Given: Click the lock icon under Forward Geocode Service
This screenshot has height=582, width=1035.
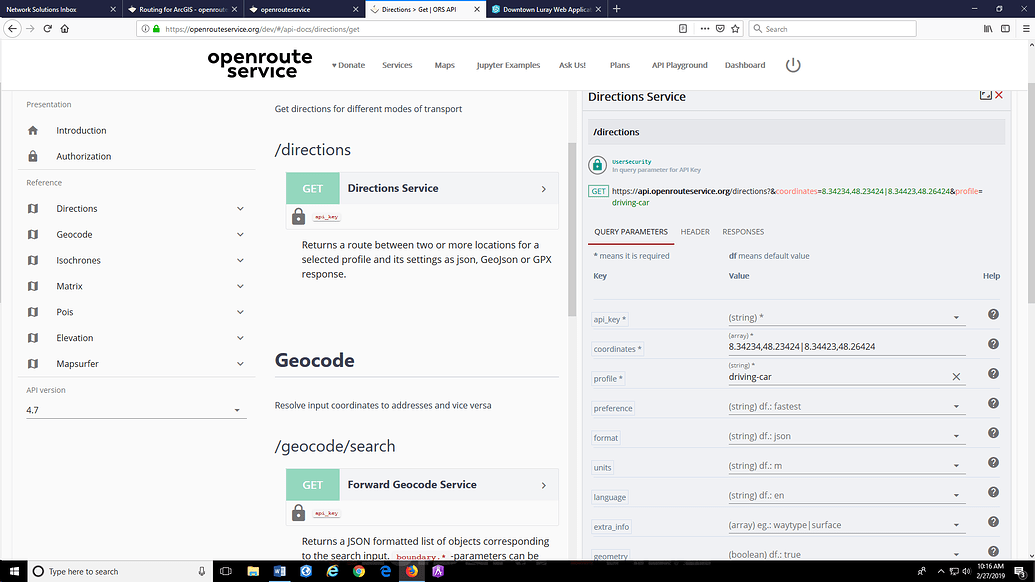Looking at the screenshot, I should pos(298,513).
